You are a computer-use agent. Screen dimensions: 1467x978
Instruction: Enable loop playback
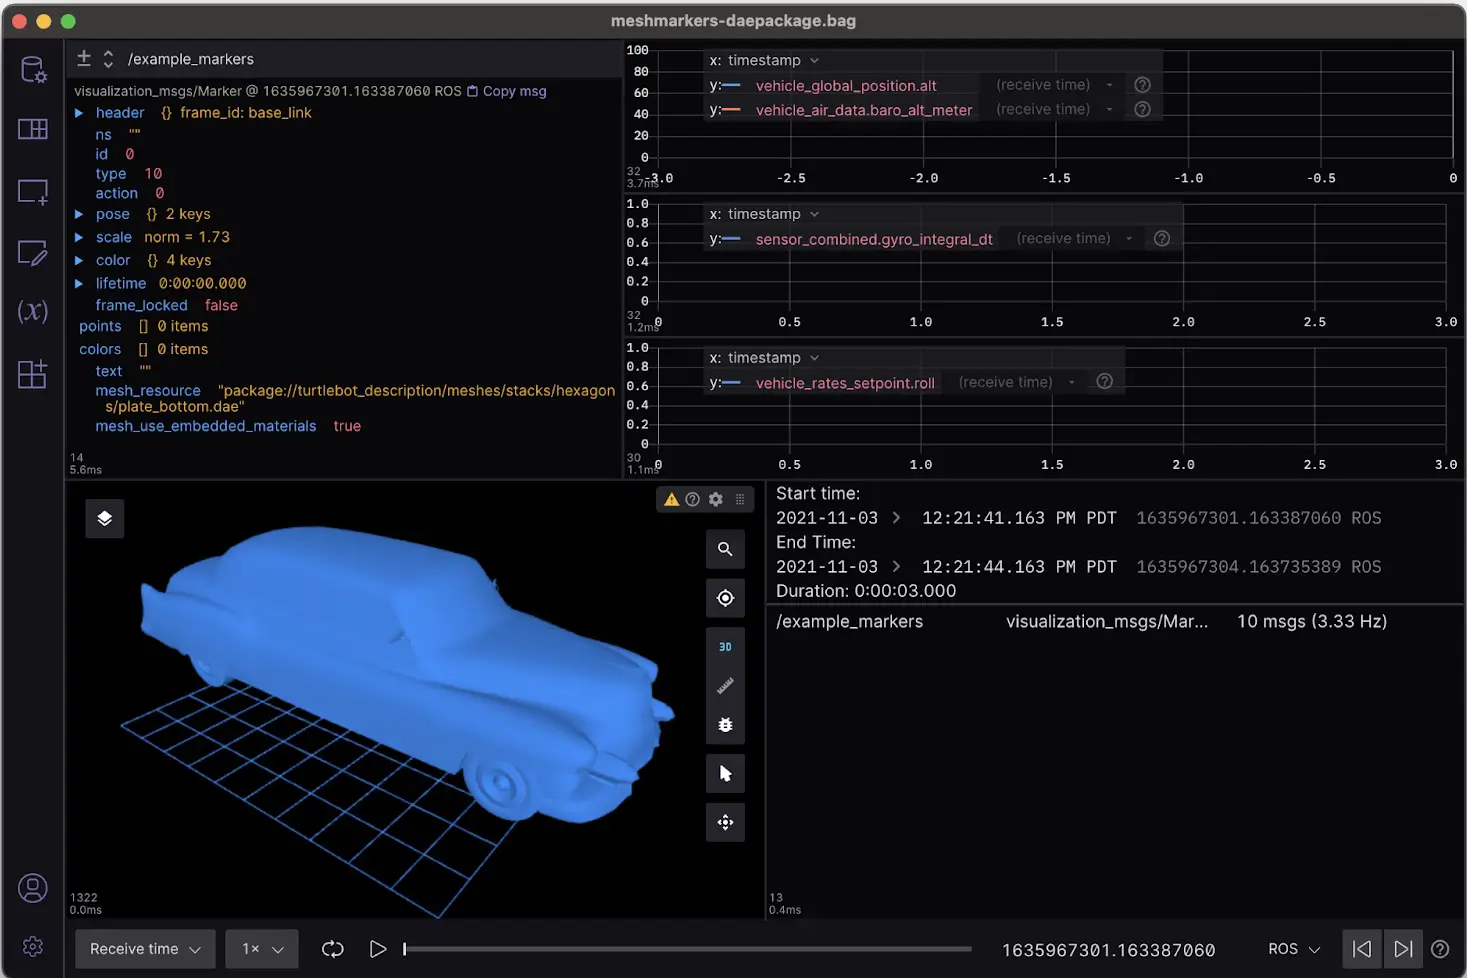(332, 949)
